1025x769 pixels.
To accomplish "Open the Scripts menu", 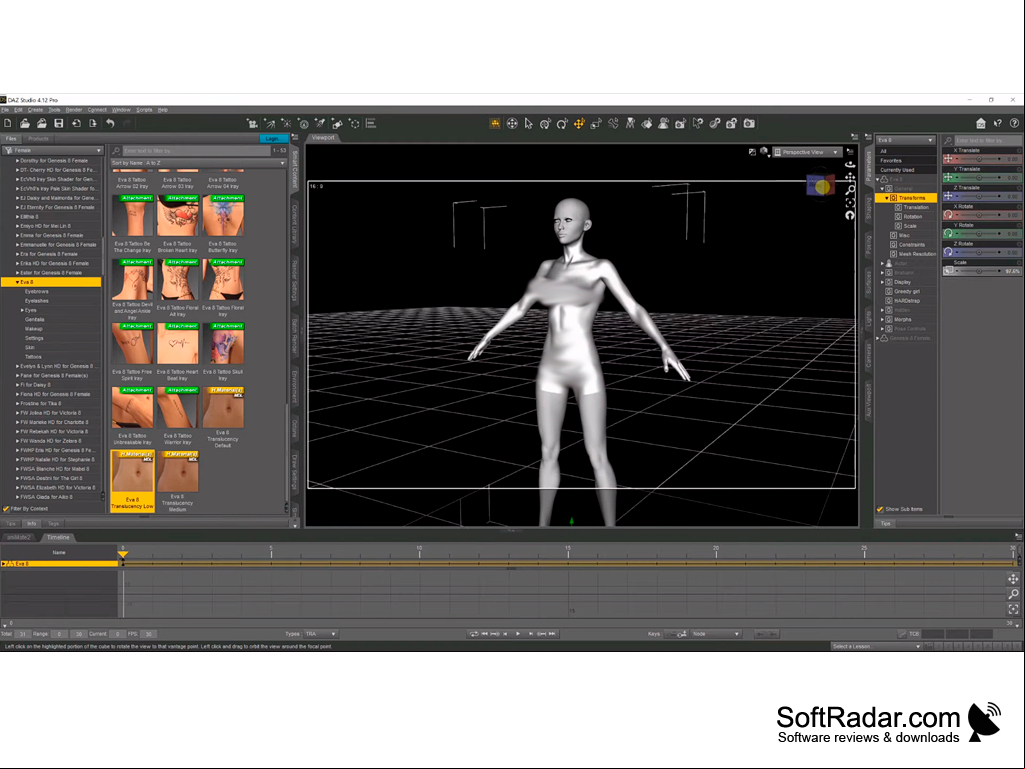I will (x=144, y=110).
